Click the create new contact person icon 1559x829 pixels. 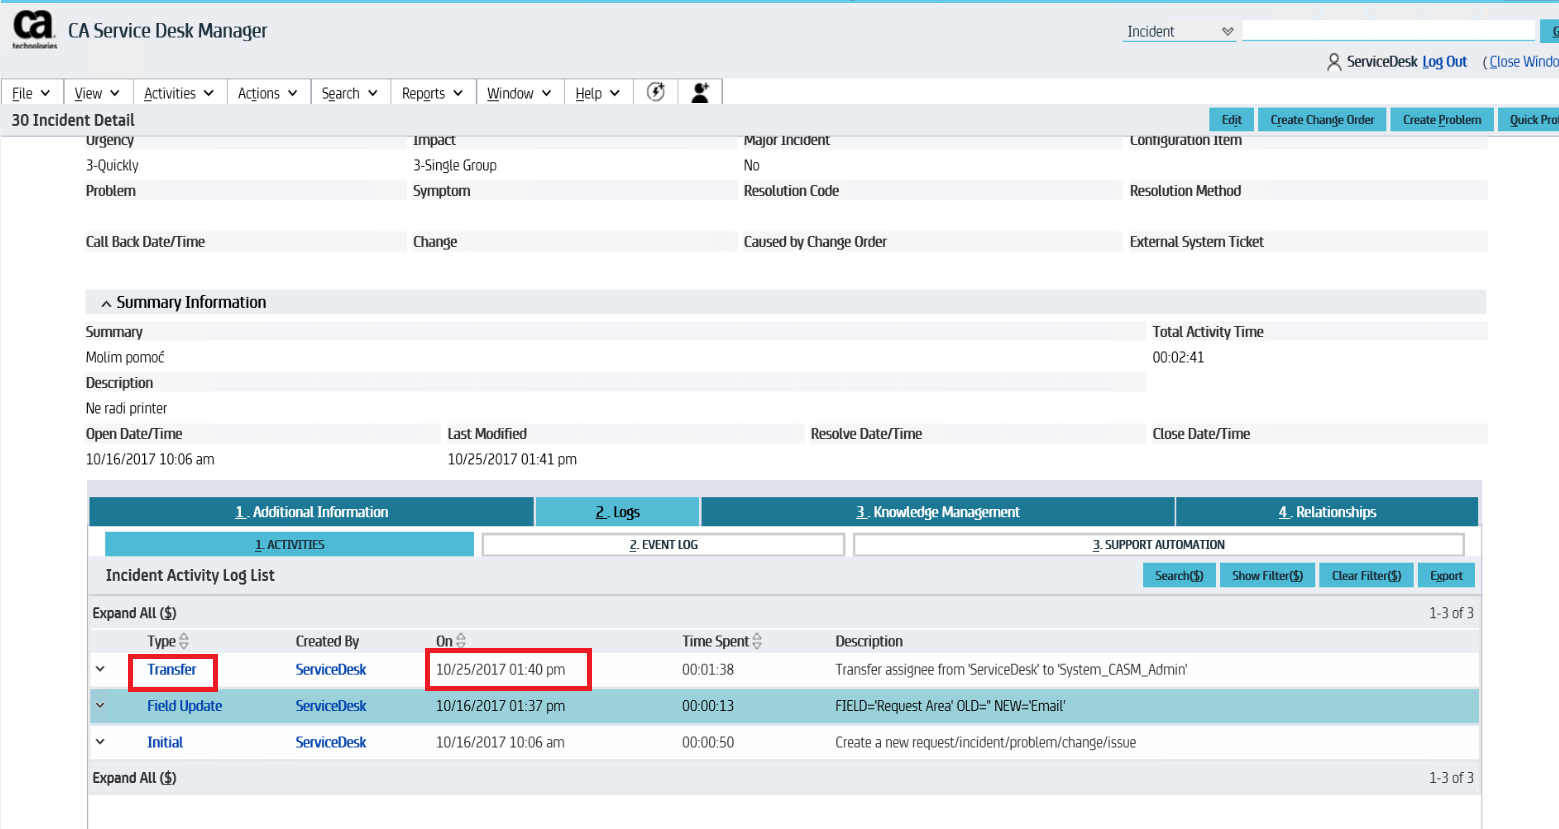700,91
